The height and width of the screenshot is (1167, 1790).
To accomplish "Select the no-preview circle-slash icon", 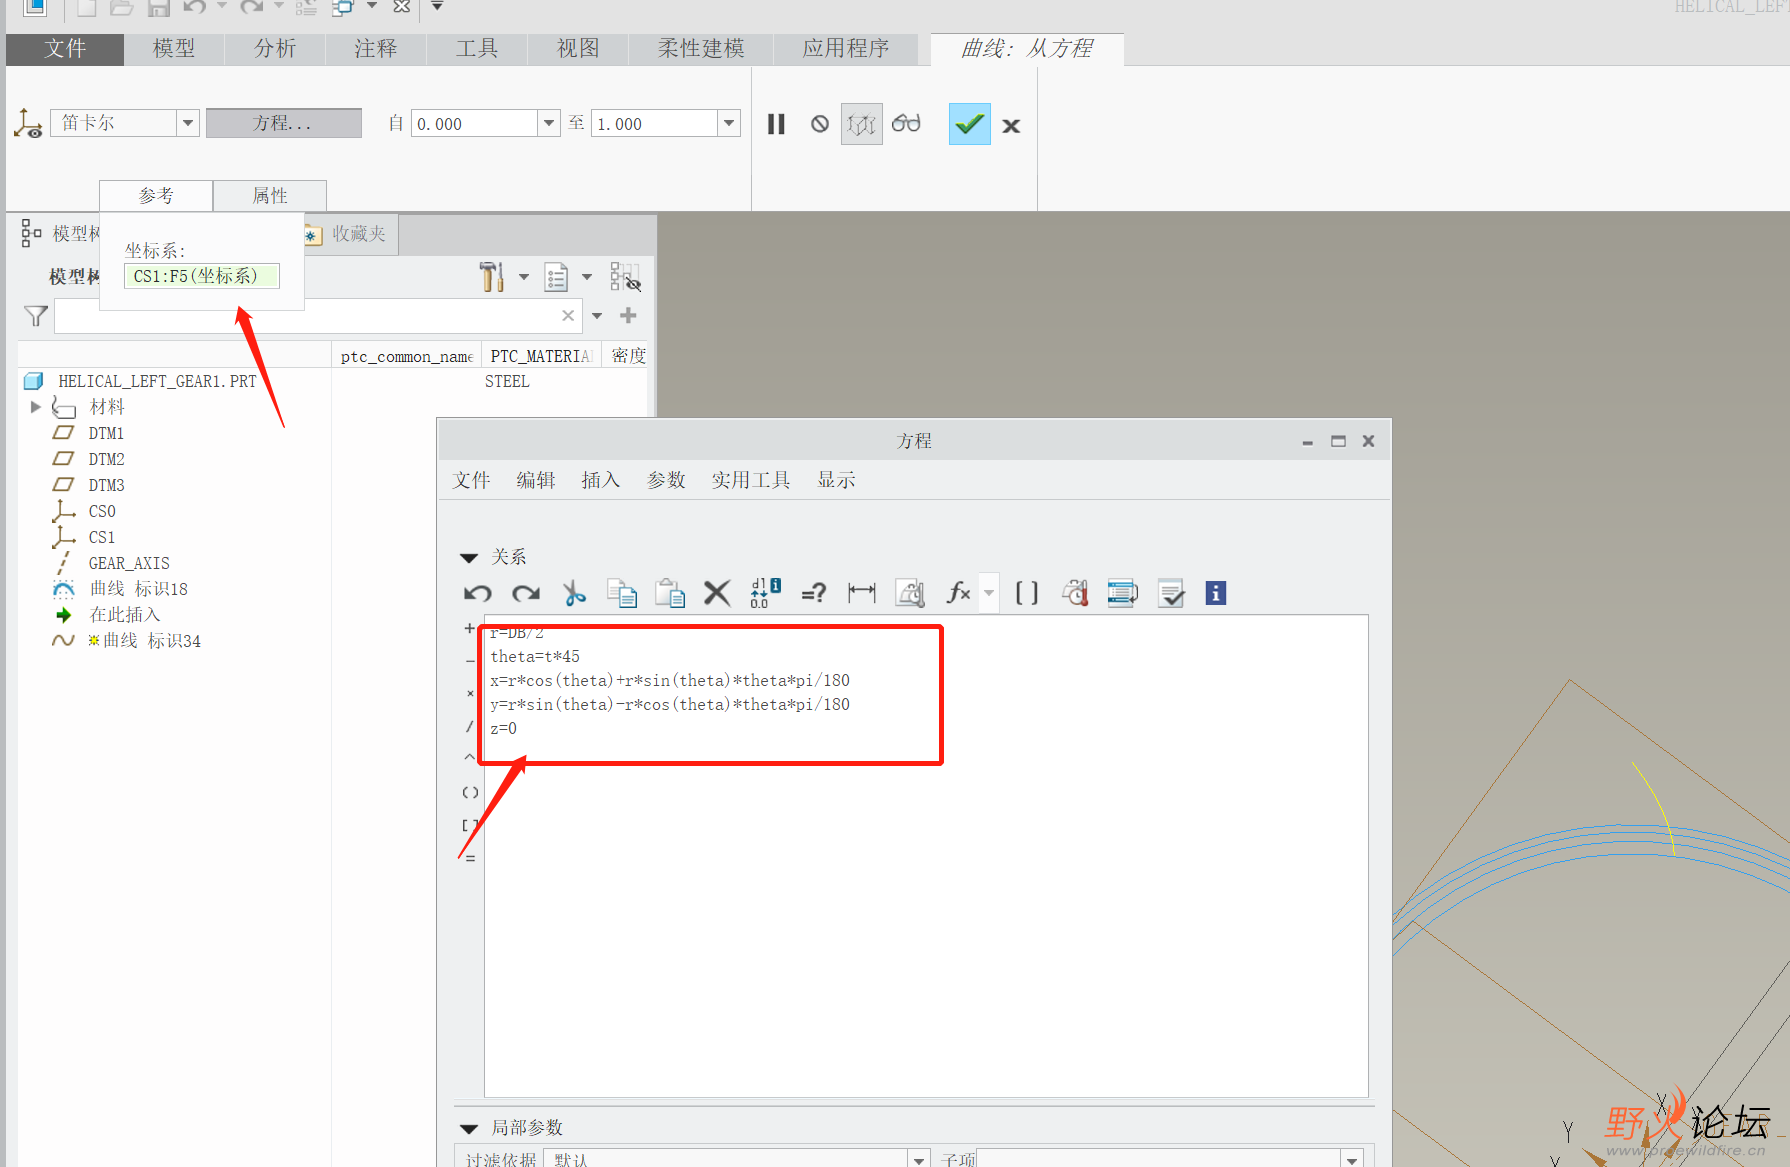I will click(820, 124).
